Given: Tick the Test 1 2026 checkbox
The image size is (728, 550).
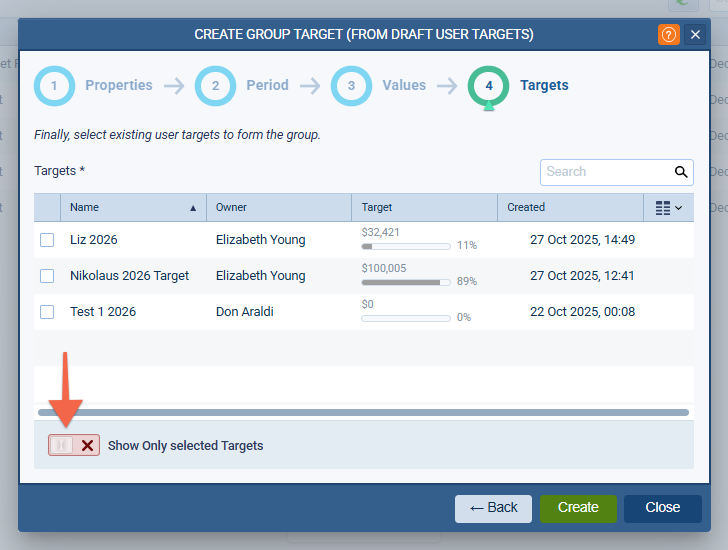Looking at the screenshot, I should 47,312.
